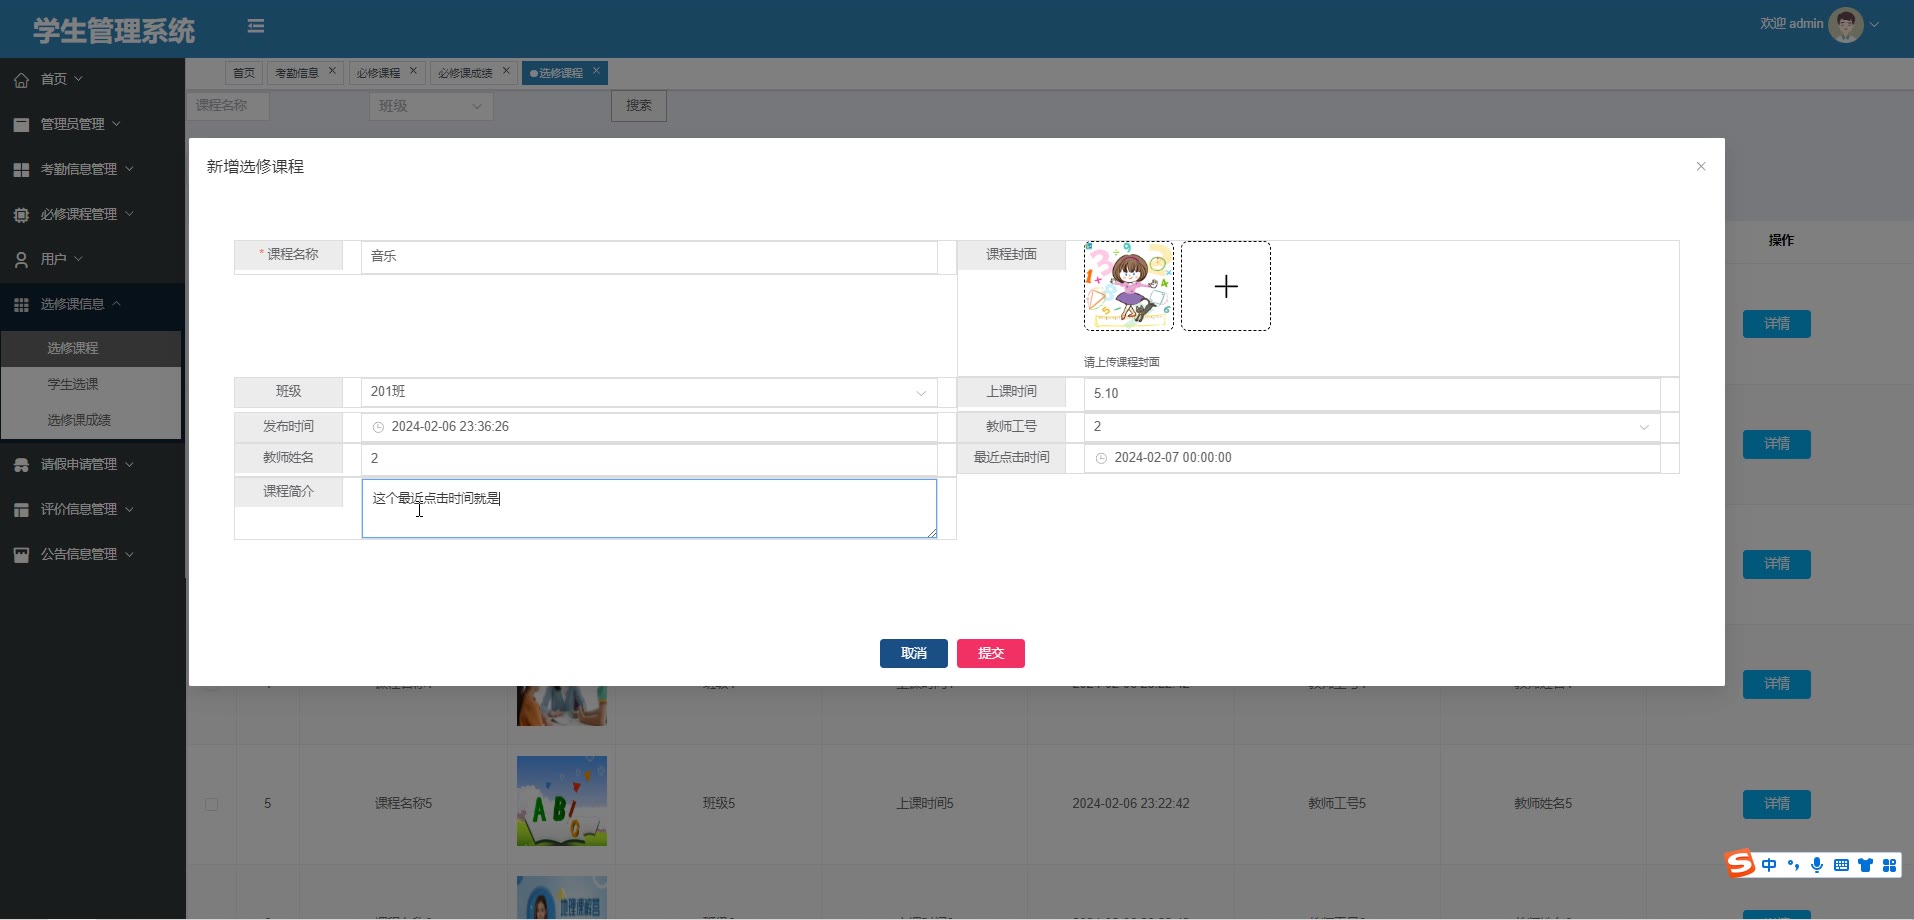Click the 搜索 button behind dialog

pyautogui.click(x=639, y=106)
